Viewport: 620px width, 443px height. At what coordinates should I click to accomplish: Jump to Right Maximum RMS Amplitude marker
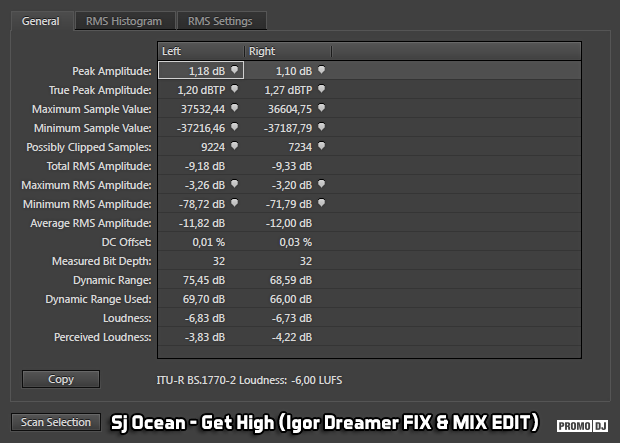[321, 184]
